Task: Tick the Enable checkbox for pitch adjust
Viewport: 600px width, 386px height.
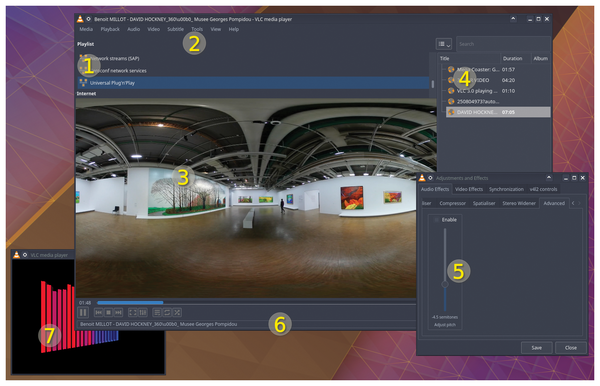Action: click(x=437, y=220)
